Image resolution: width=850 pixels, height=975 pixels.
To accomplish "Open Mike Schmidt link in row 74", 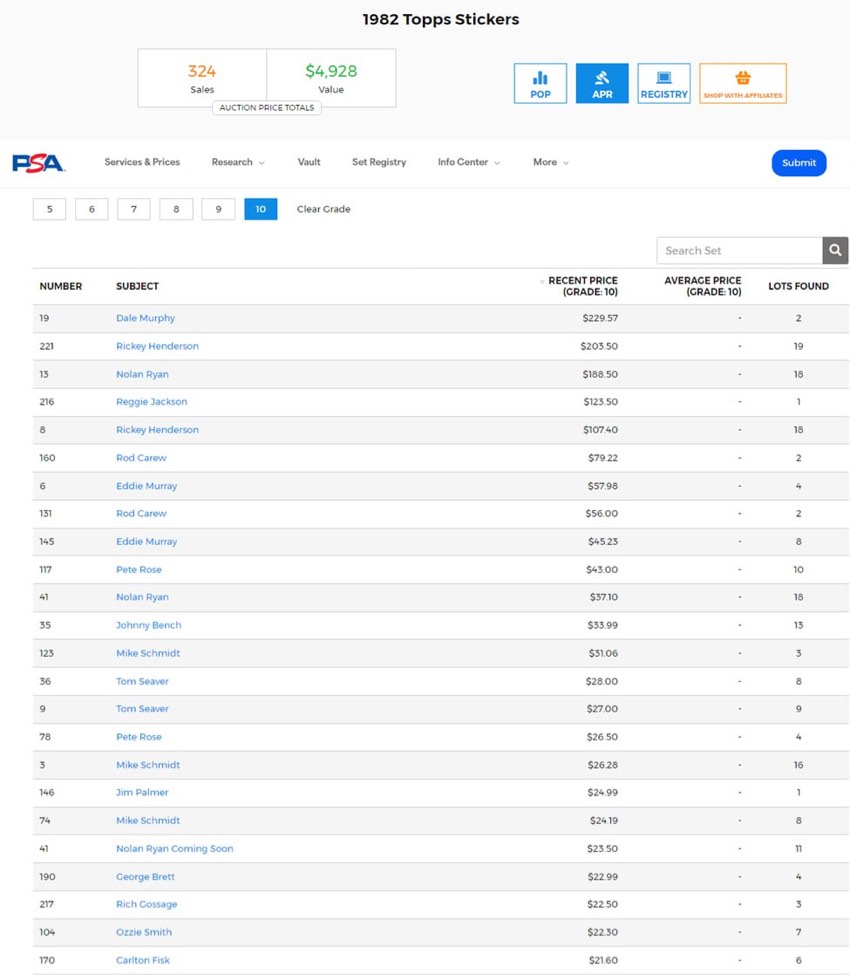I will [x=148, y=820].
